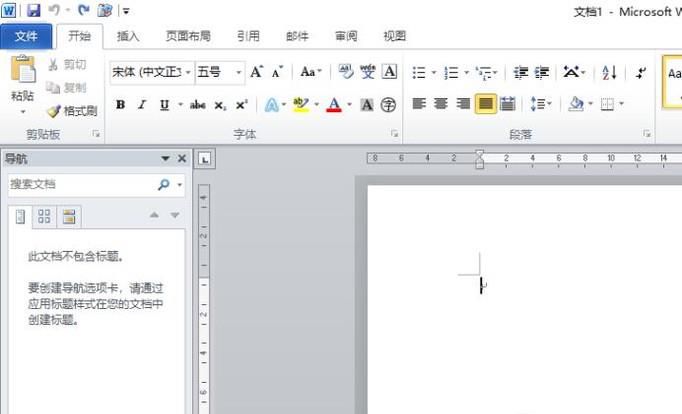Decrease paragraph indent
This screenshot has height=414, width=682.
pyautogui.click(x=521, y=72)
